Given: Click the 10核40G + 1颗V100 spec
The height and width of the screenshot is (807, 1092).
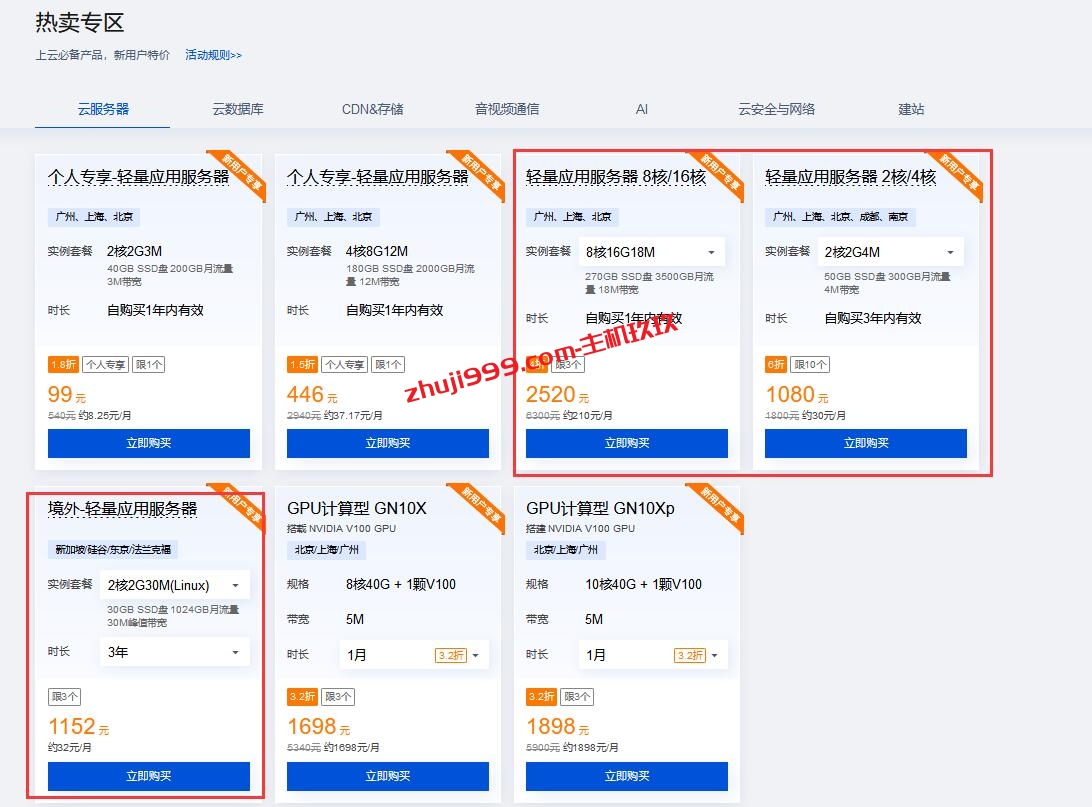Looking at the screenshot, I should pyautogui.click(x=644, y=584).
